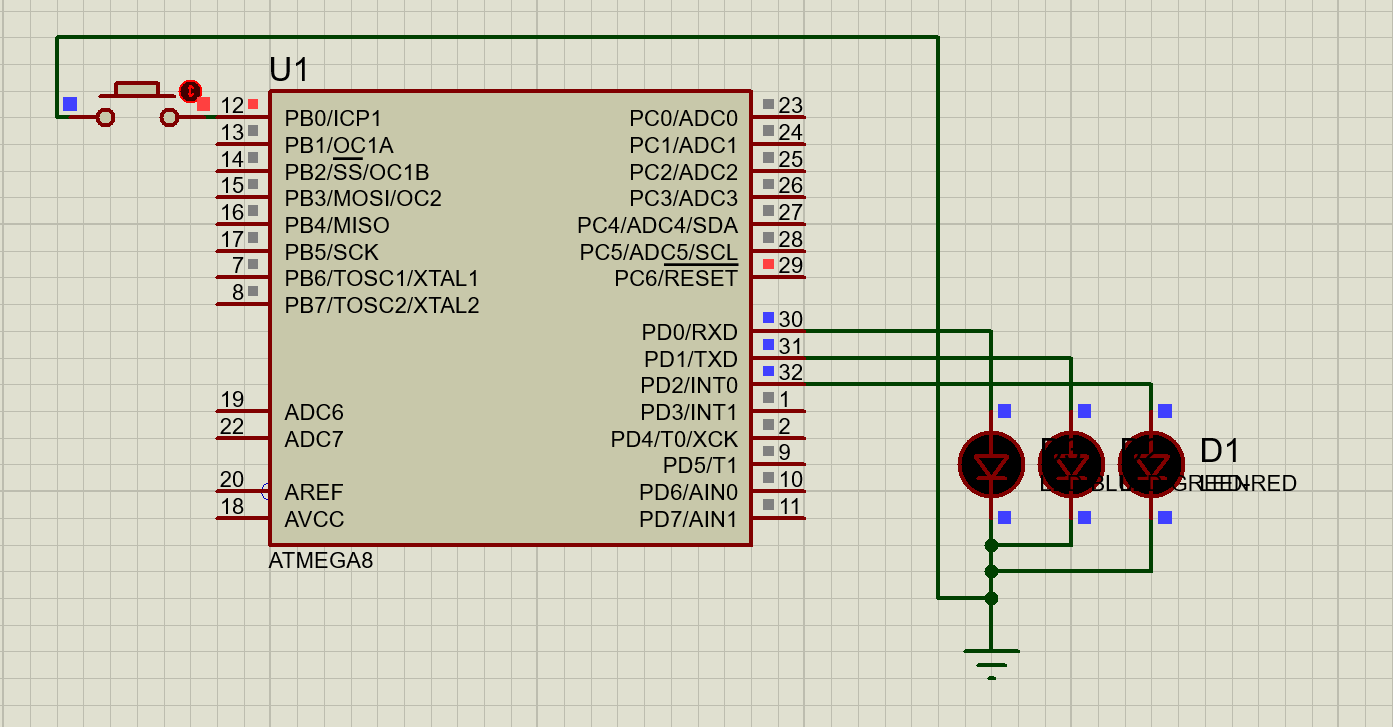Select the LED wired to PD1/TXD

coord(1071,464)
